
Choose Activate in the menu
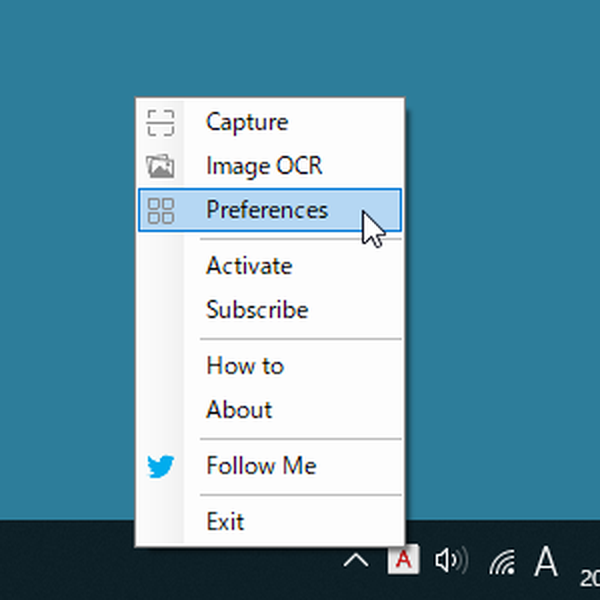(x=270, y=266)
